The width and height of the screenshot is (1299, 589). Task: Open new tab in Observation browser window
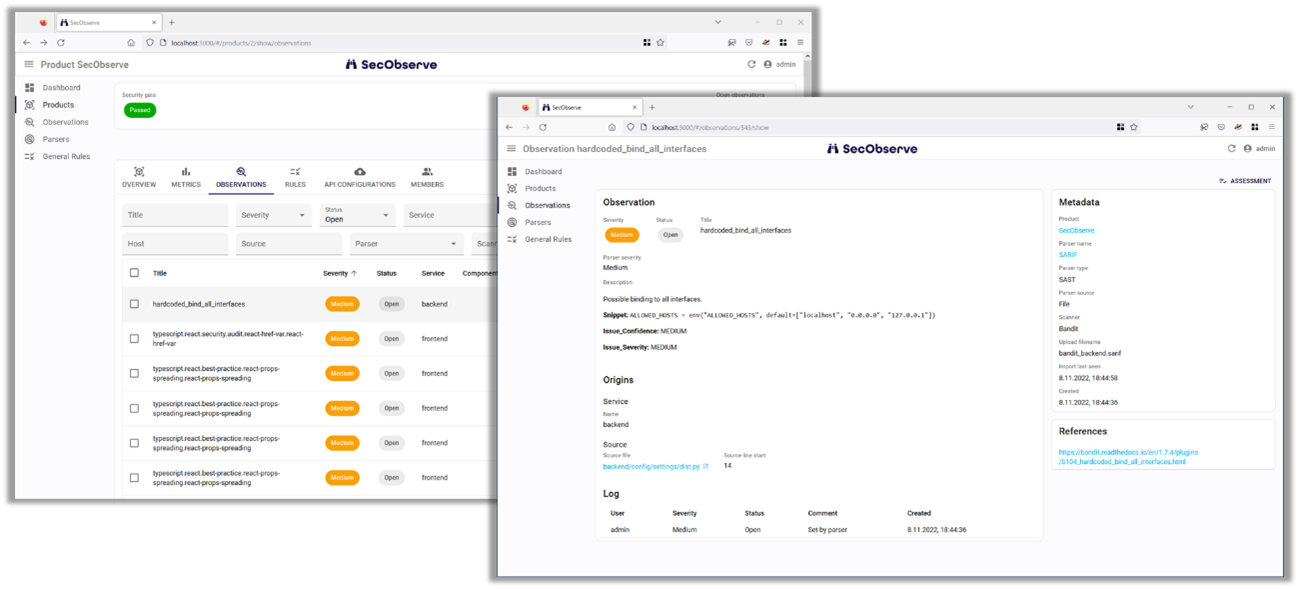click(x=652, y=107)
